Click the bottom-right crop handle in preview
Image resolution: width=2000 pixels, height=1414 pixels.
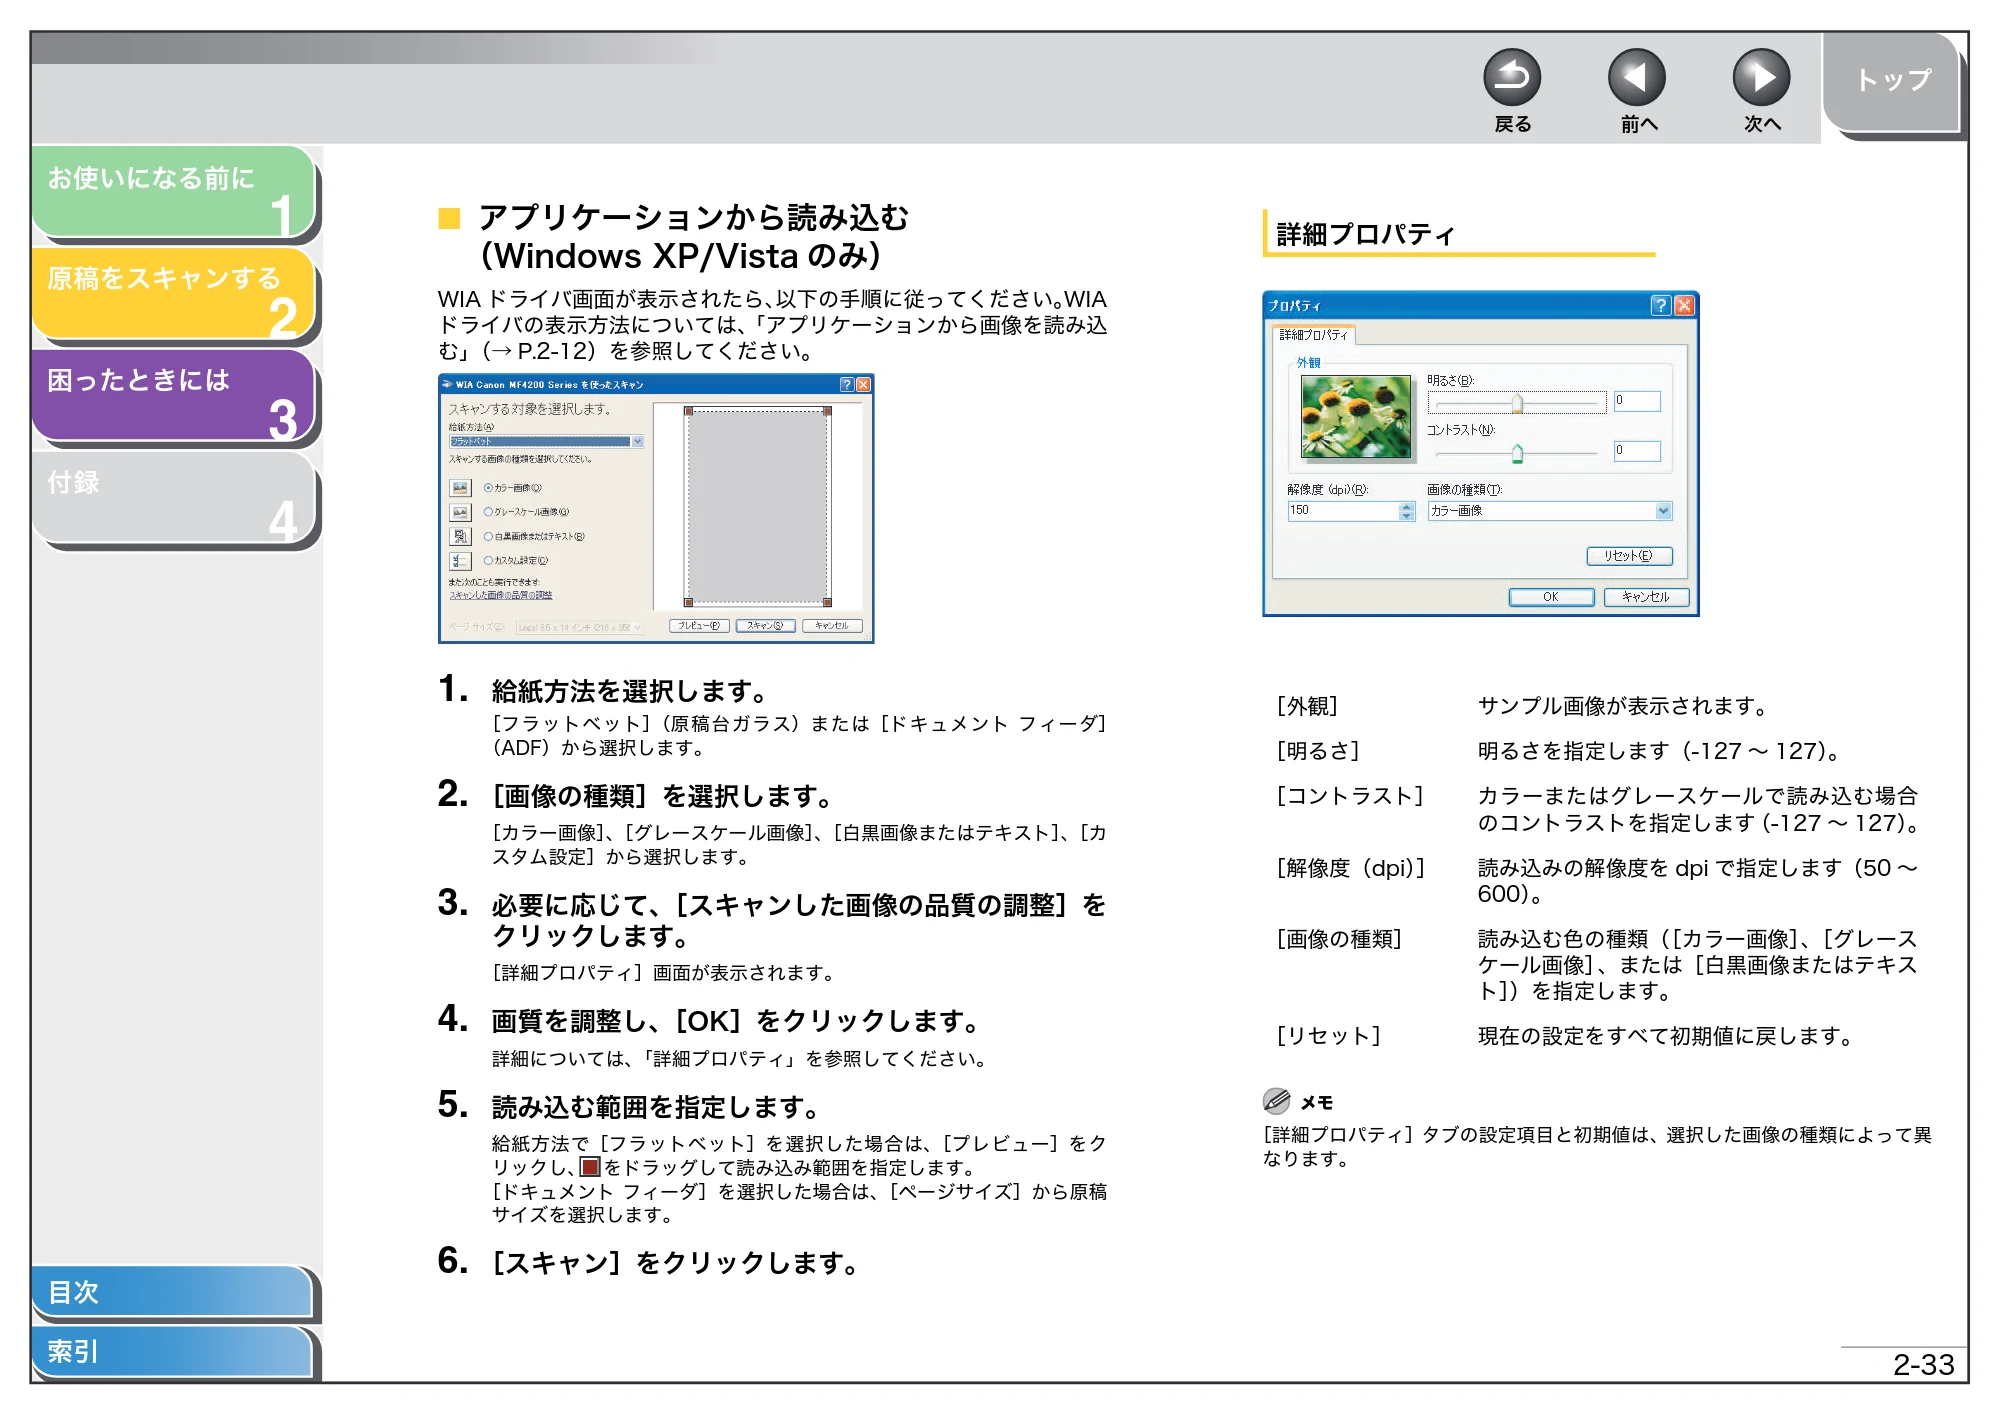(827, 602)
